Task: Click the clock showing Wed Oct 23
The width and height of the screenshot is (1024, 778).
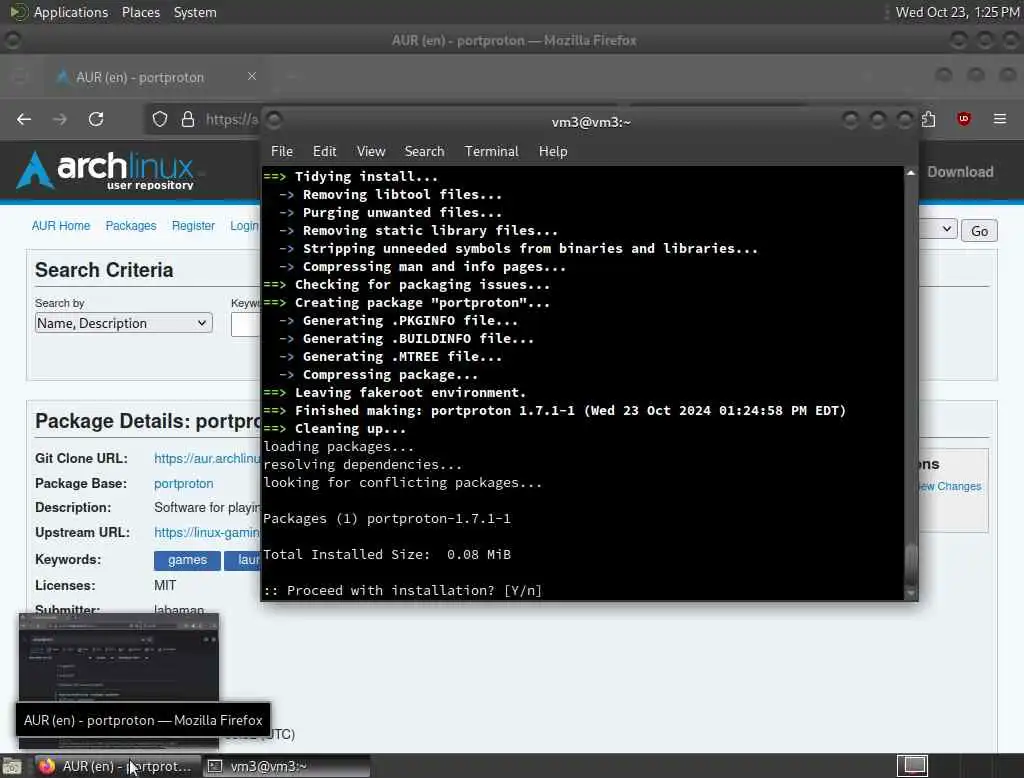Action: point(957,12)
